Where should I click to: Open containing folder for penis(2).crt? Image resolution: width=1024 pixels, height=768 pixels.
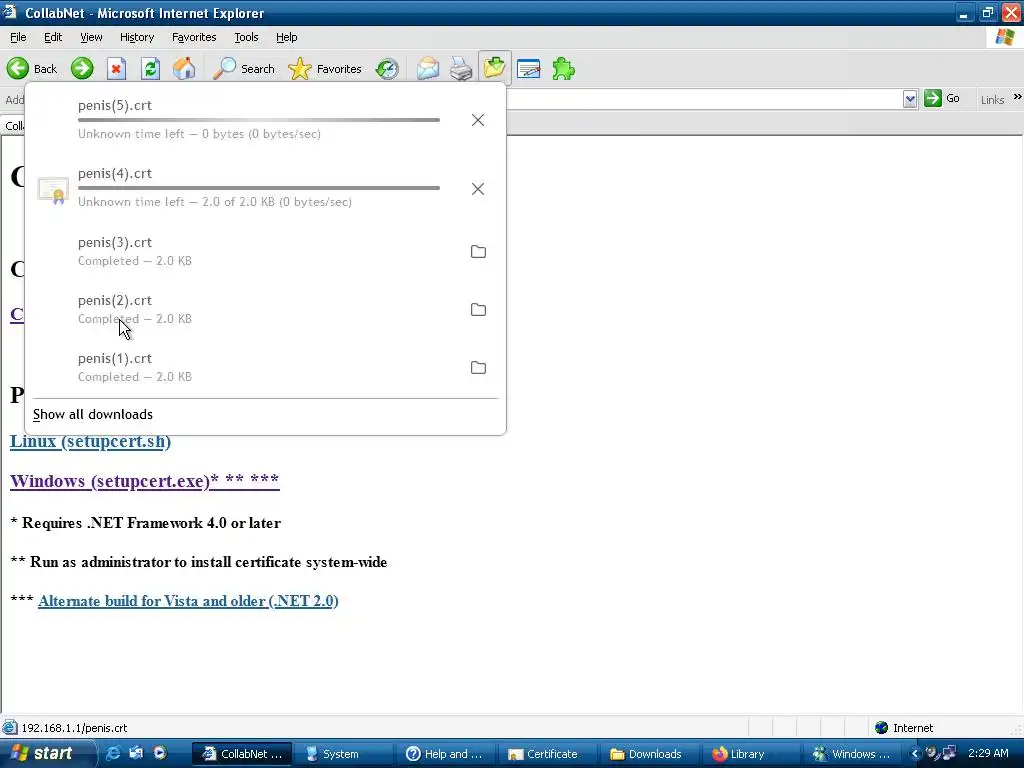(478, 310)
